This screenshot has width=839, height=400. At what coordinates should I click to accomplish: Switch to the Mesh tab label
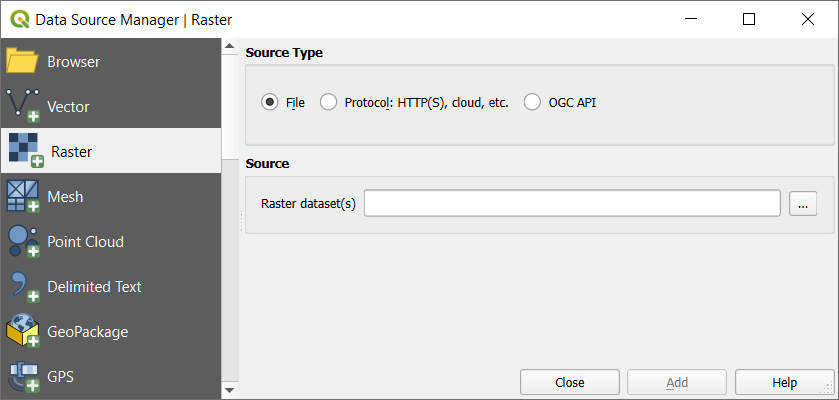65,197
